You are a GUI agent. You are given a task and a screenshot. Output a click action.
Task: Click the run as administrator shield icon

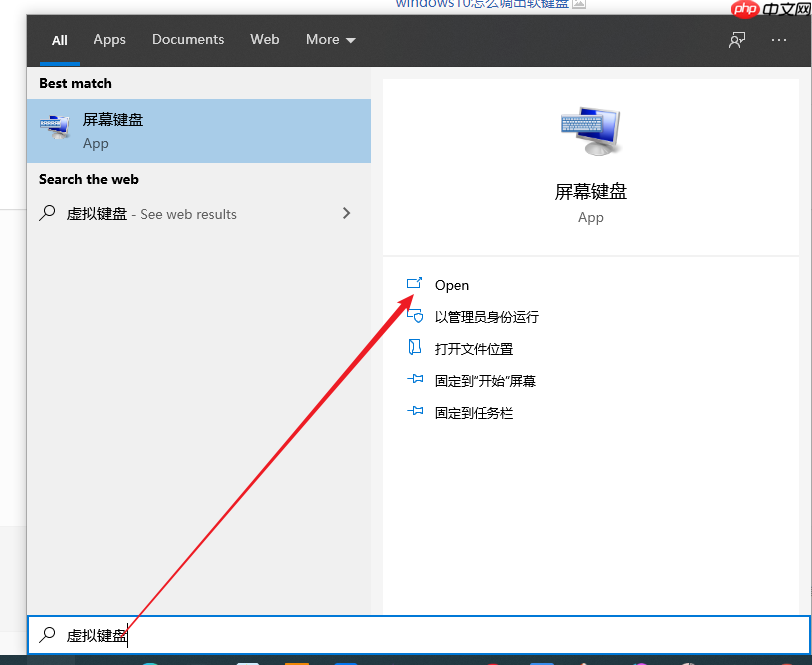[x=415, y=317]
